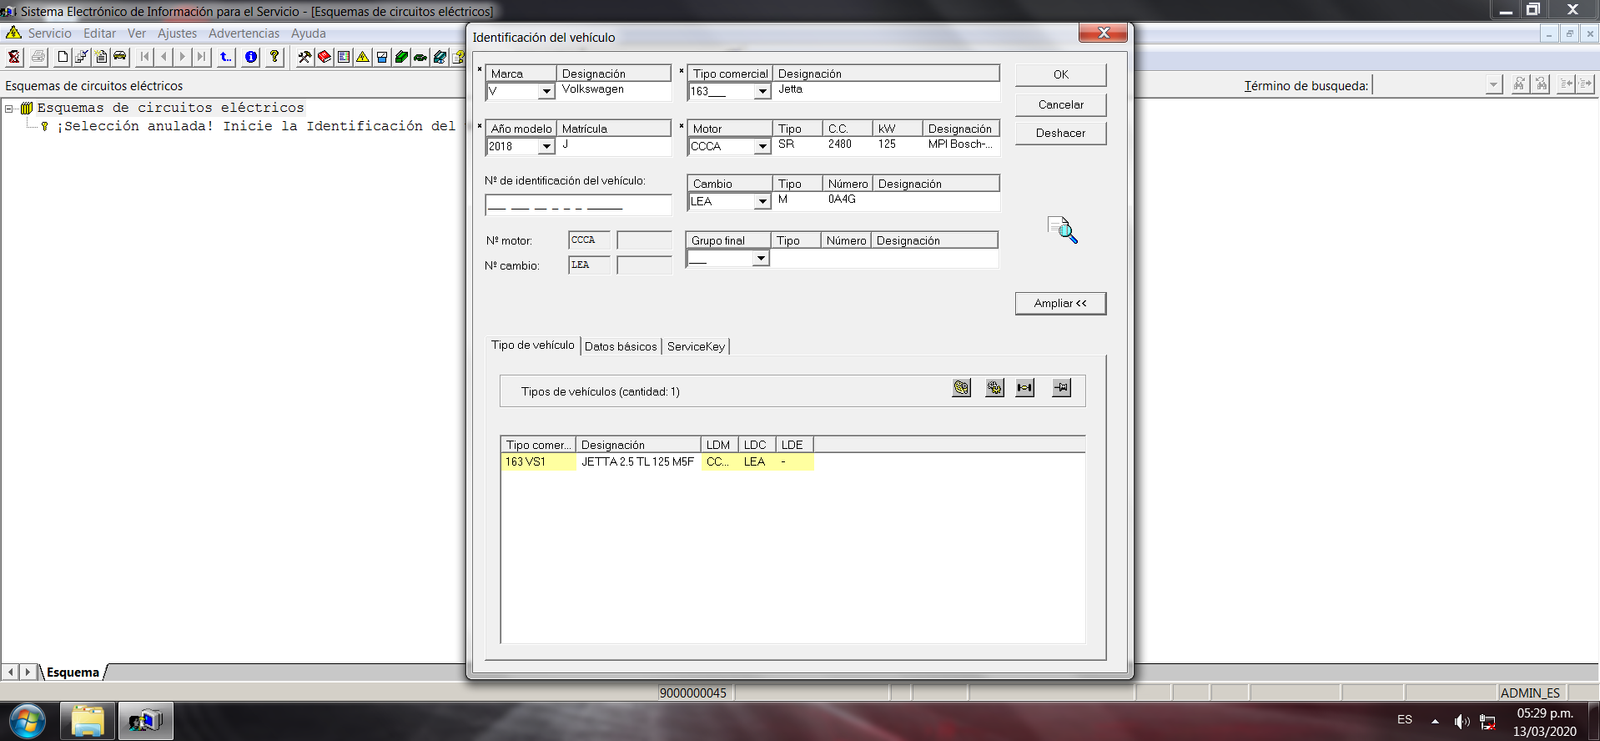This screenshot has width=1600, height=741.
Task: Click the Nº cambio field showing LEA
Action: (589, 265)
